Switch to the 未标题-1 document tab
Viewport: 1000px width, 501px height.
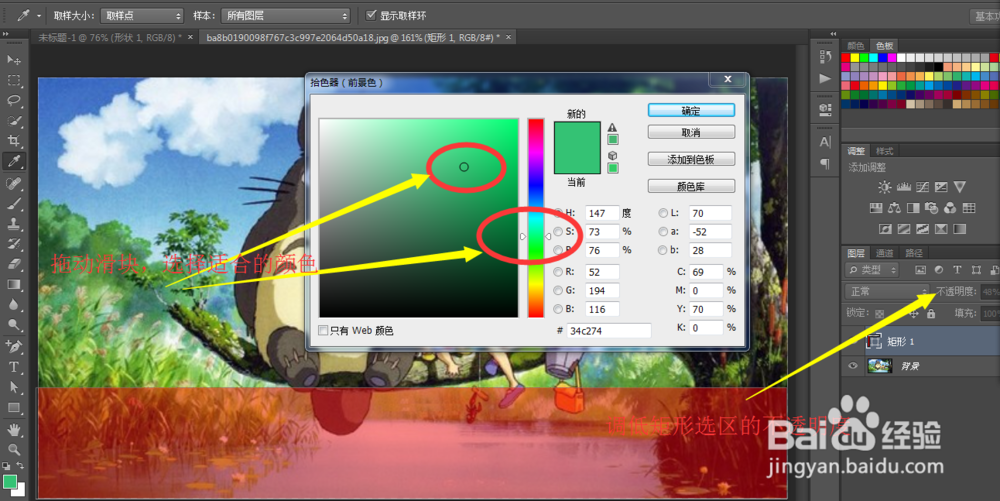[x=110, y=38]
